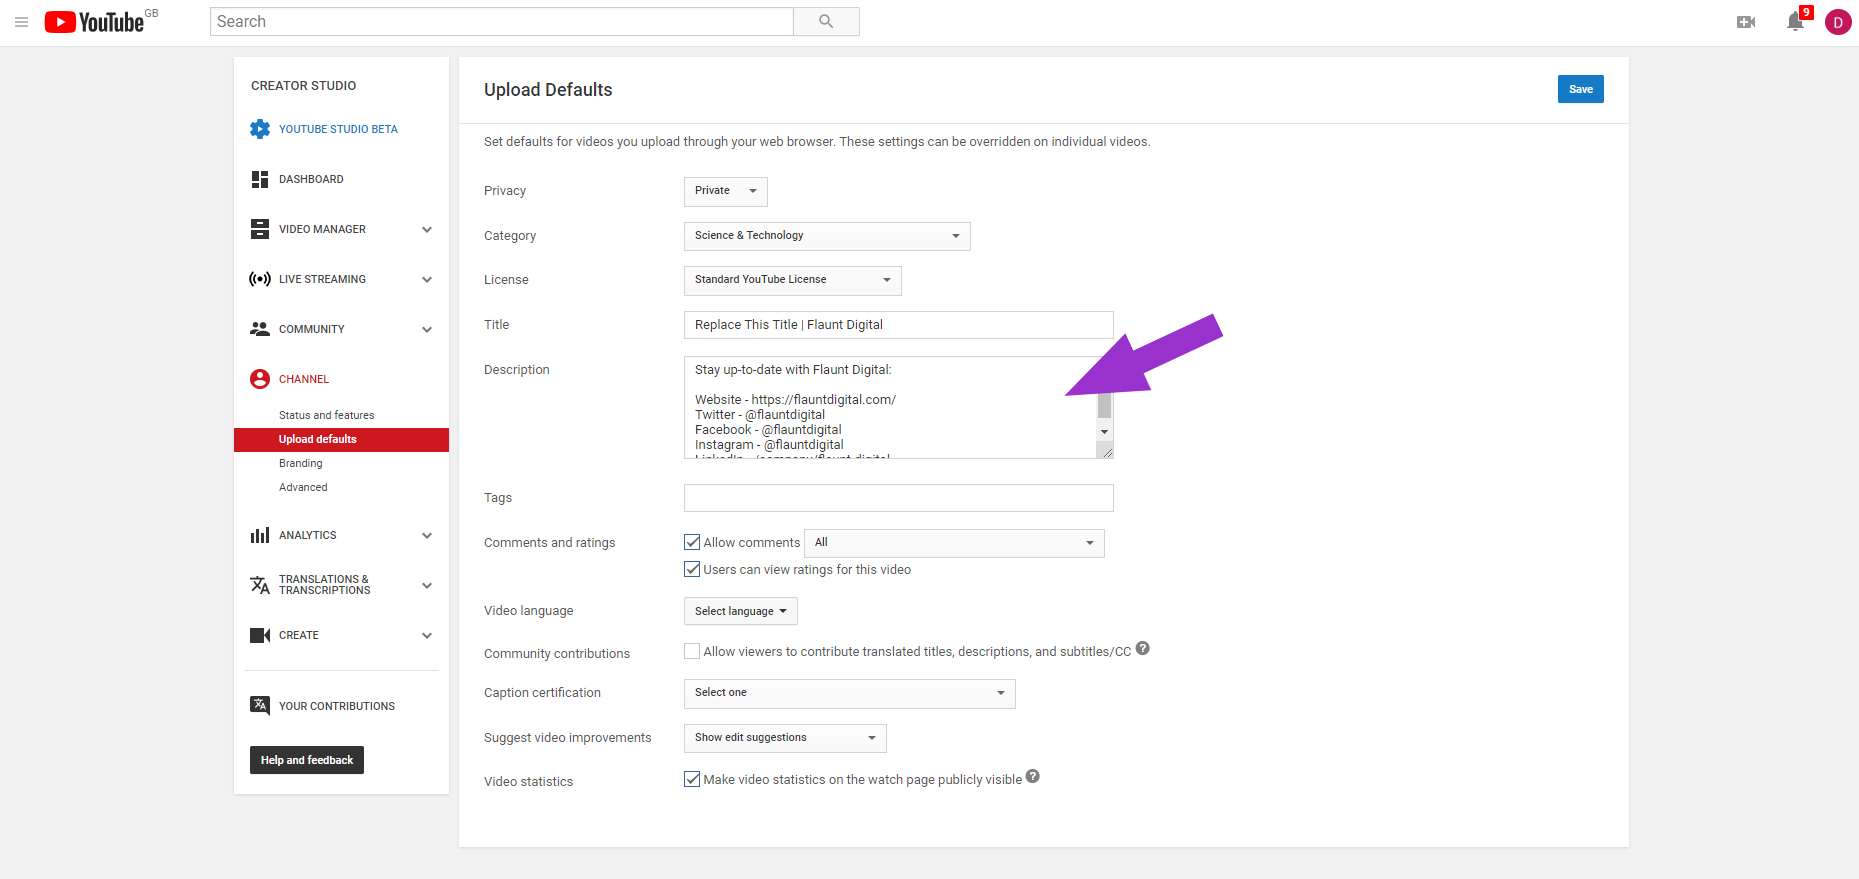Screen dimensions: 1859x879
Task: Open Status and features page
Action: (326, 415)
